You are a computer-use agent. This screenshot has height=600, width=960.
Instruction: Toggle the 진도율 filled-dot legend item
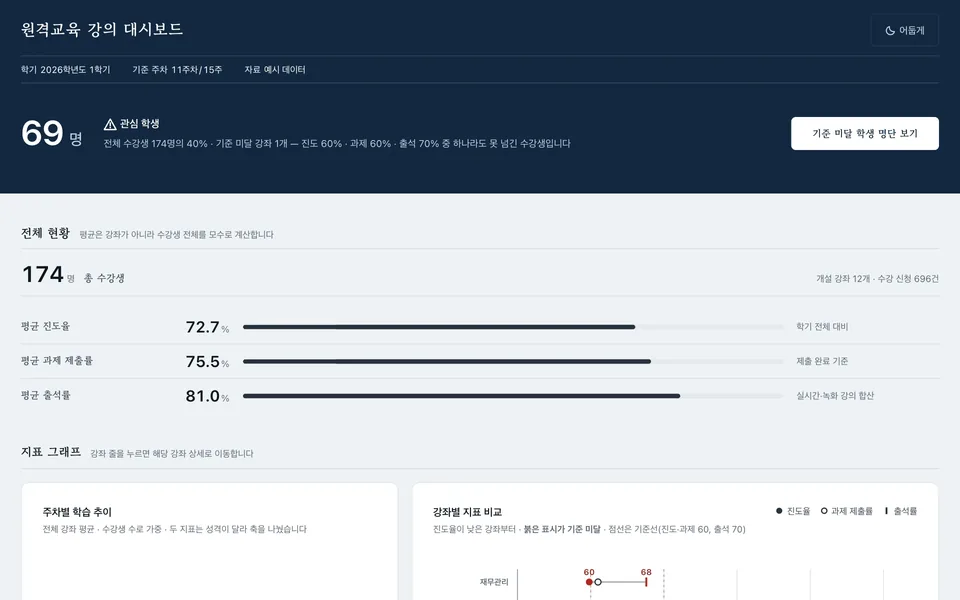[x=793, y=511]
